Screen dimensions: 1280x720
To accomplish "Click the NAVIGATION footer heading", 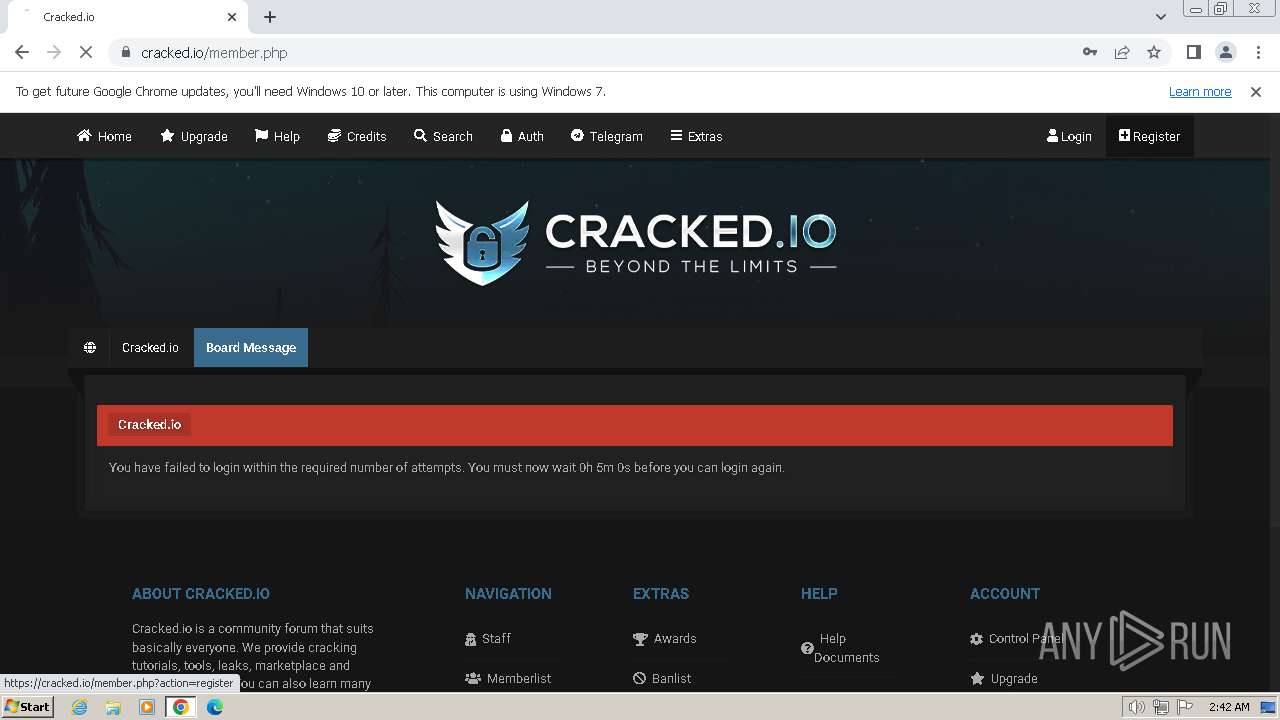I will tap(508, 594).
